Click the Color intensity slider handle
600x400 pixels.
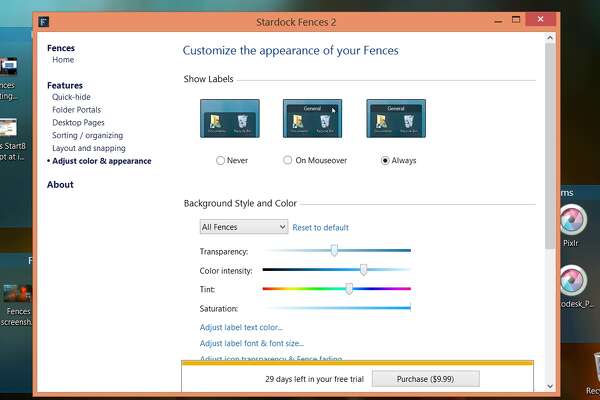[x=364, y=269]
